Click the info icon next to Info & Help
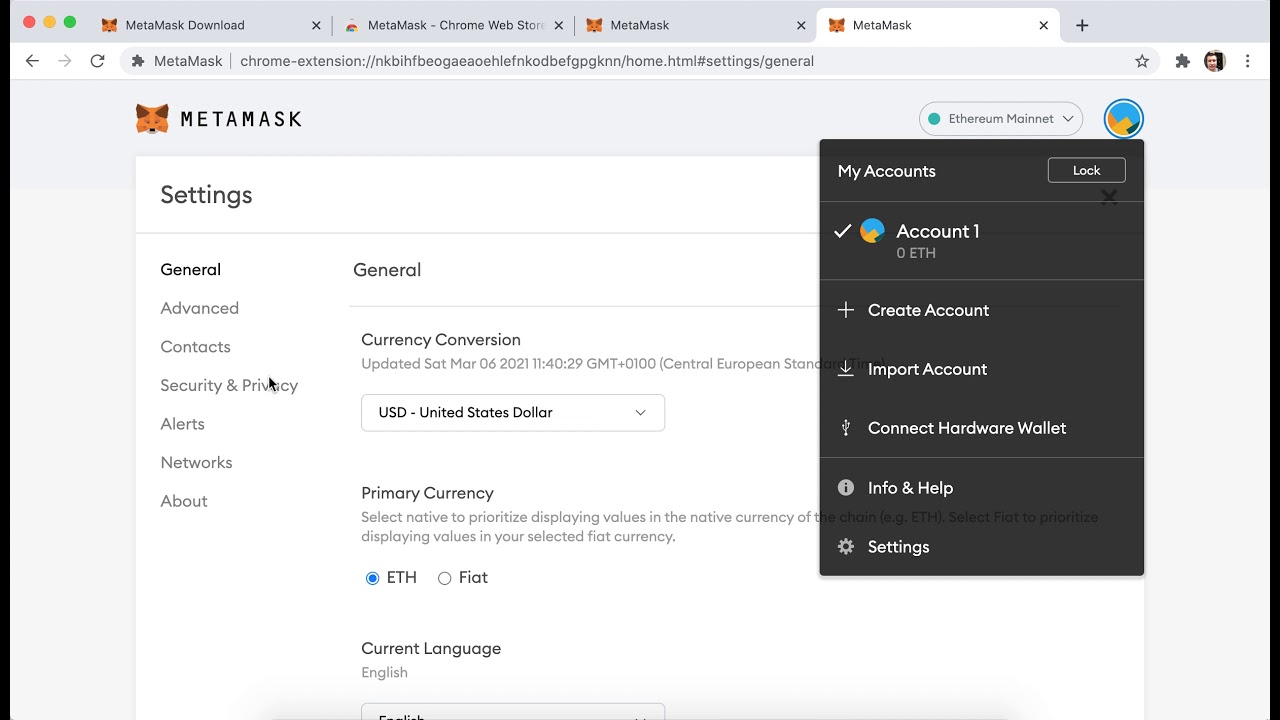1280x720 pixels. click(846, 488)
